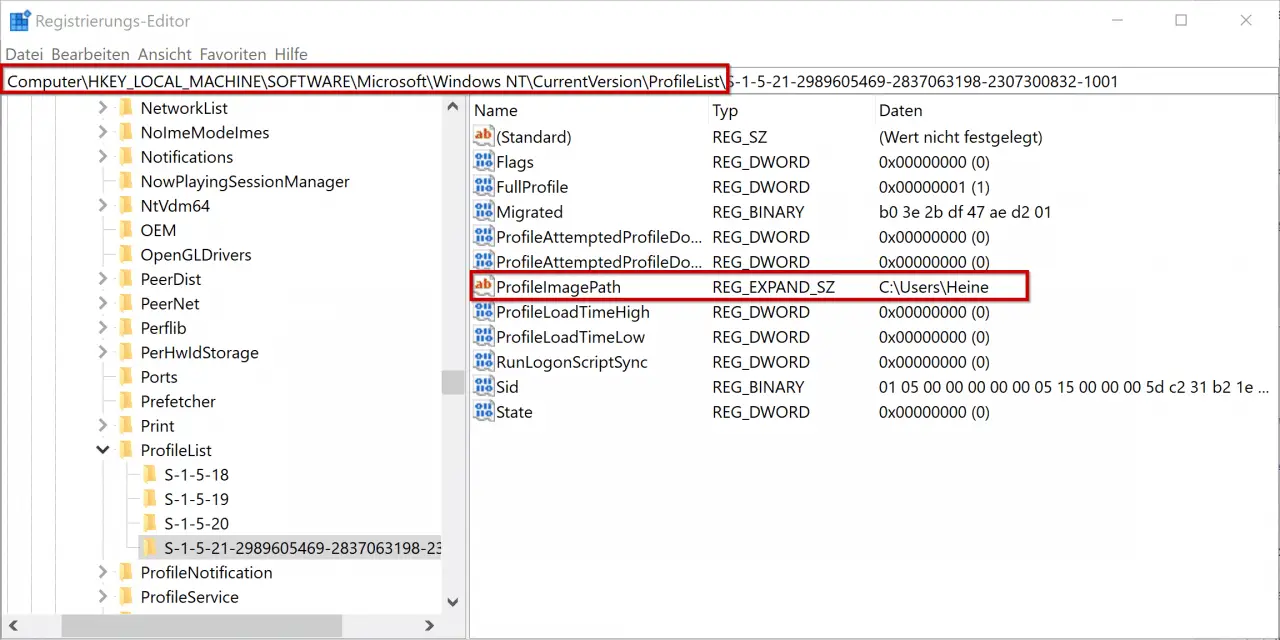Image resolution: width=1280 pixels, height=640 pixels.
Task: Click the Migrated binary value icon
Action: tap(484, 212)
